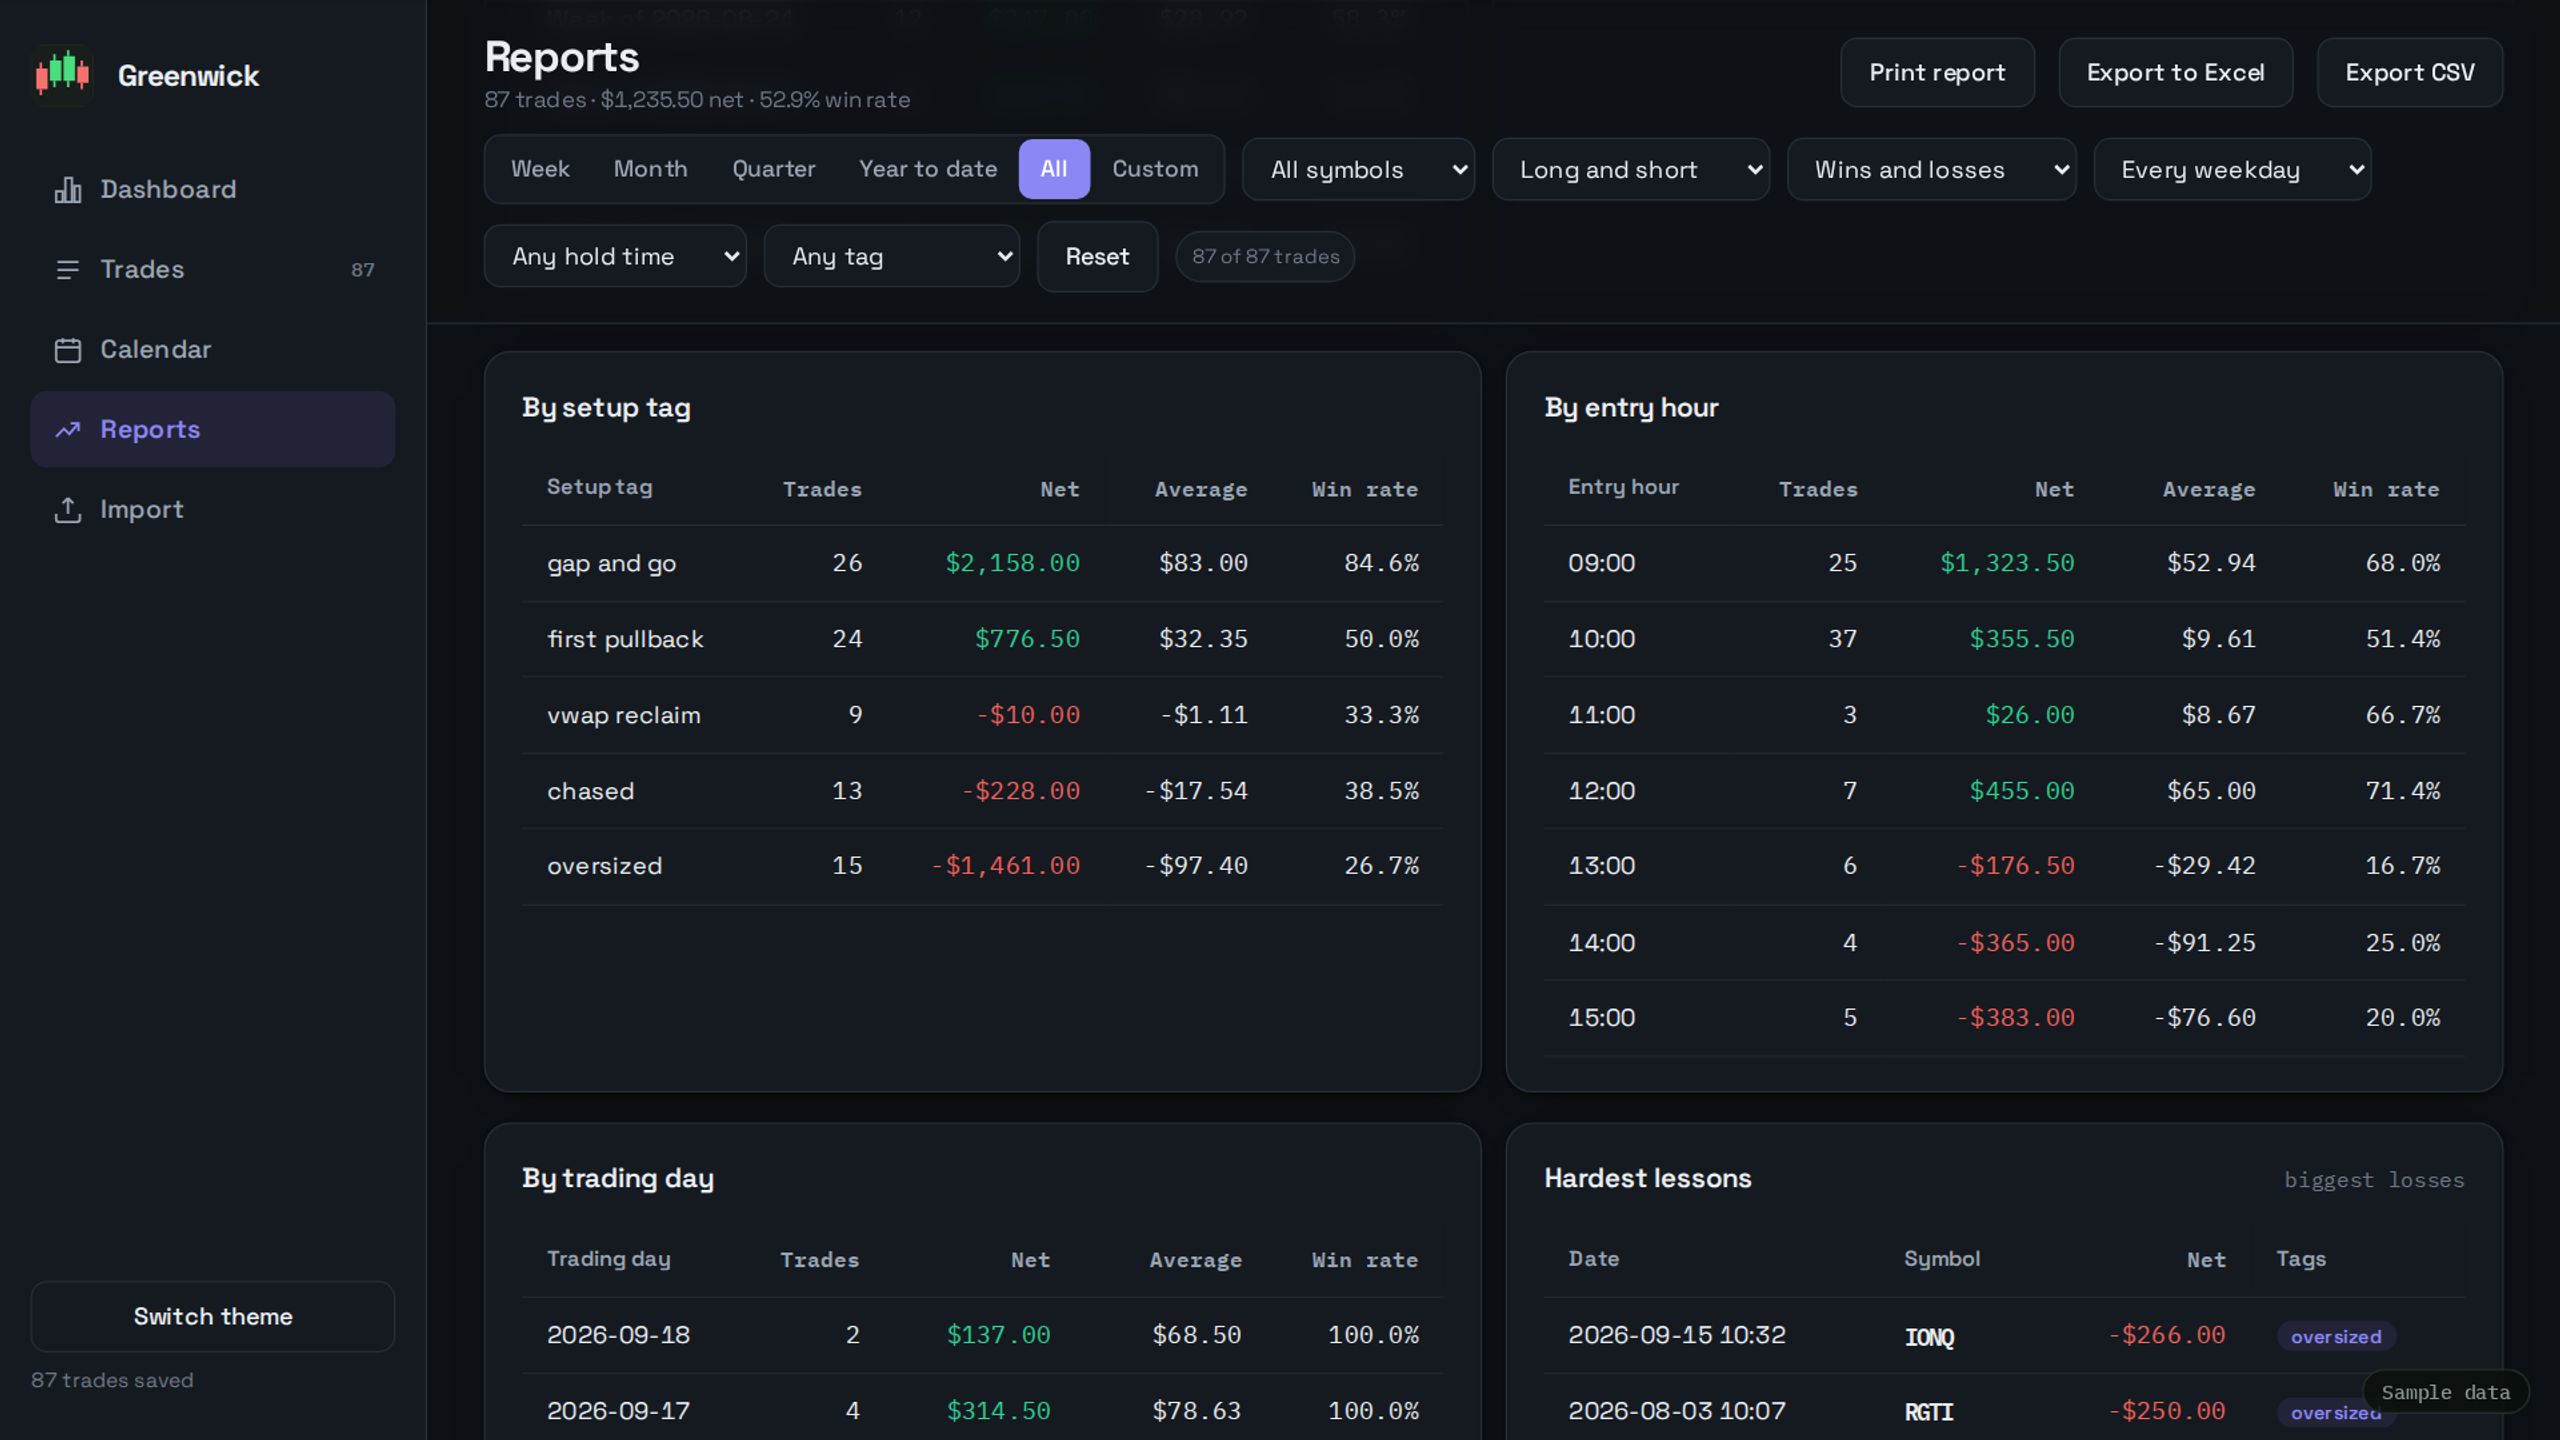Expand the Wins and losses filter
The width and height of the screenshot is (2560, 1440).
(1931, 170)
